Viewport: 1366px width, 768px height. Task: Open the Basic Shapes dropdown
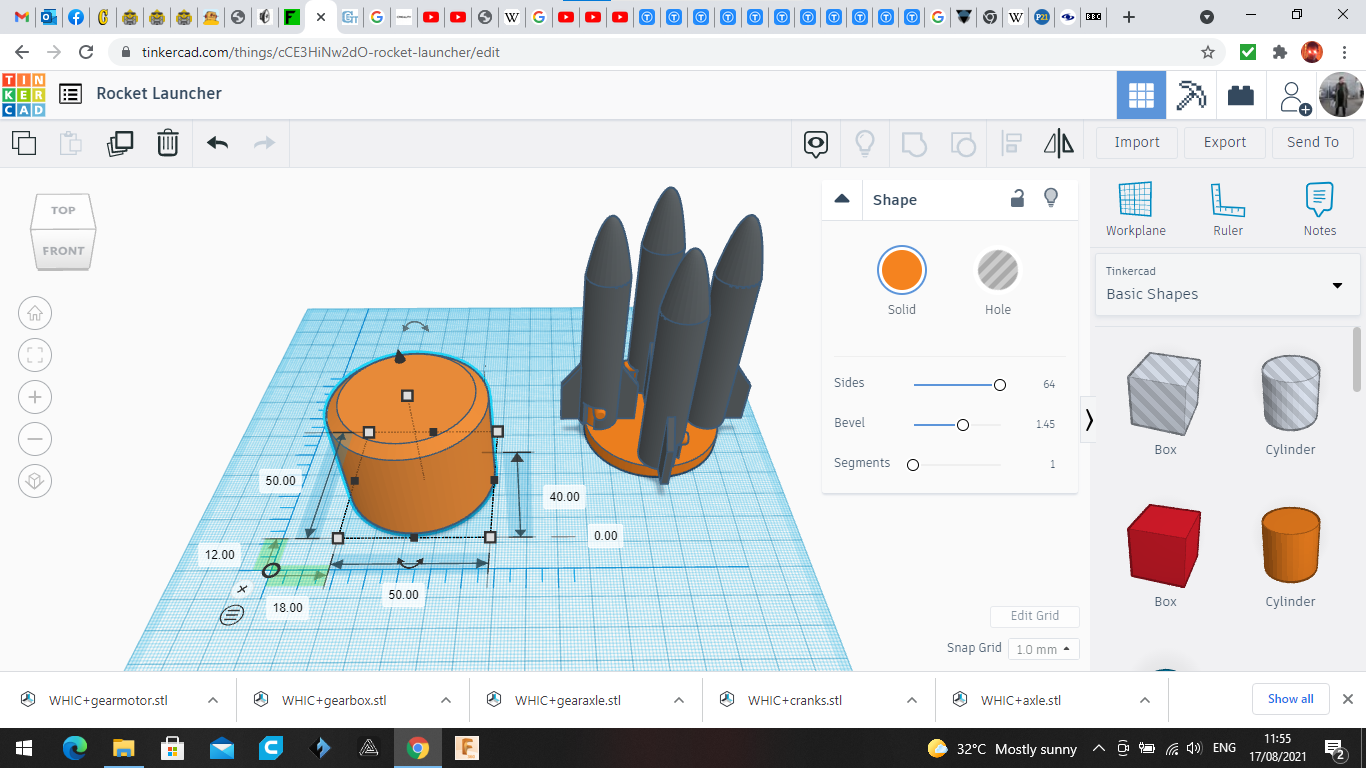coord(1227,284)
